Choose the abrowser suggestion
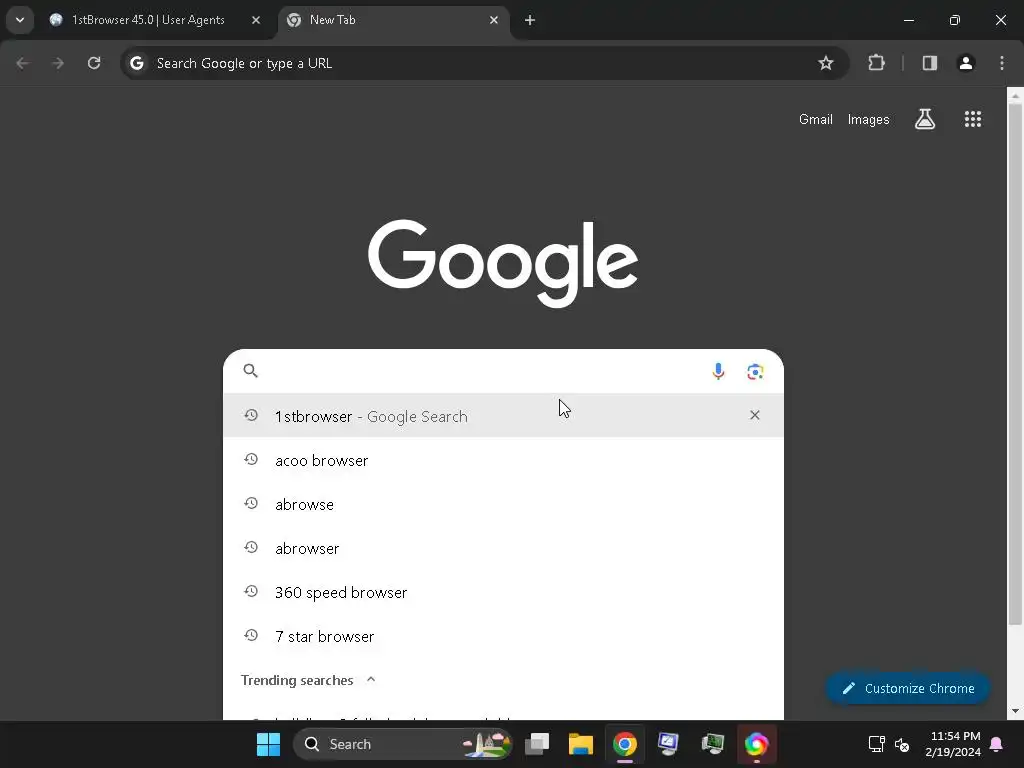This screenshot has width=1024, height=768. click(x=503, y=548)
